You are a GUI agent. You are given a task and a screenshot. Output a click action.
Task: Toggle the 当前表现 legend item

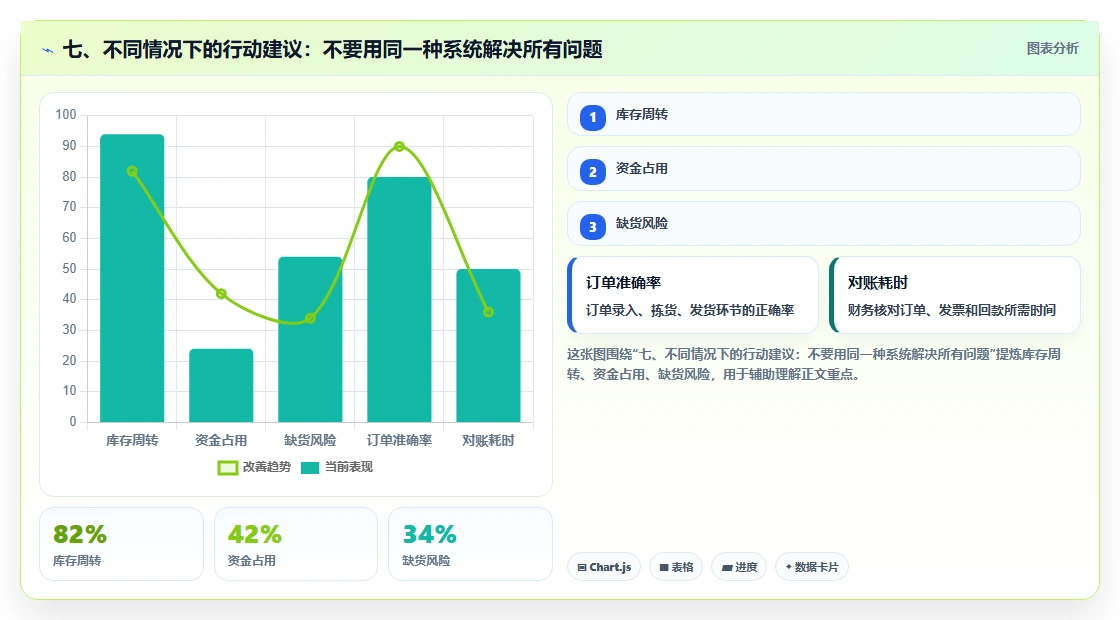coord(337,467)
